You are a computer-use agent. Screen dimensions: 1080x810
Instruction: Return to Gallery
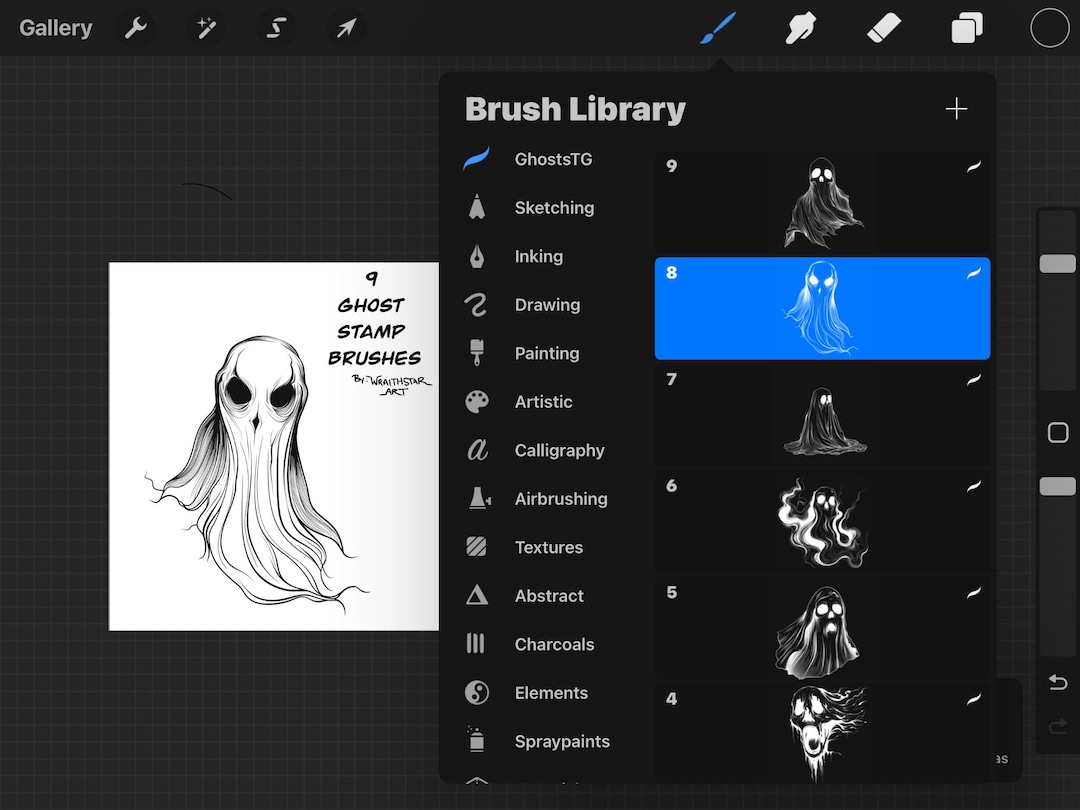coord(55,28)
